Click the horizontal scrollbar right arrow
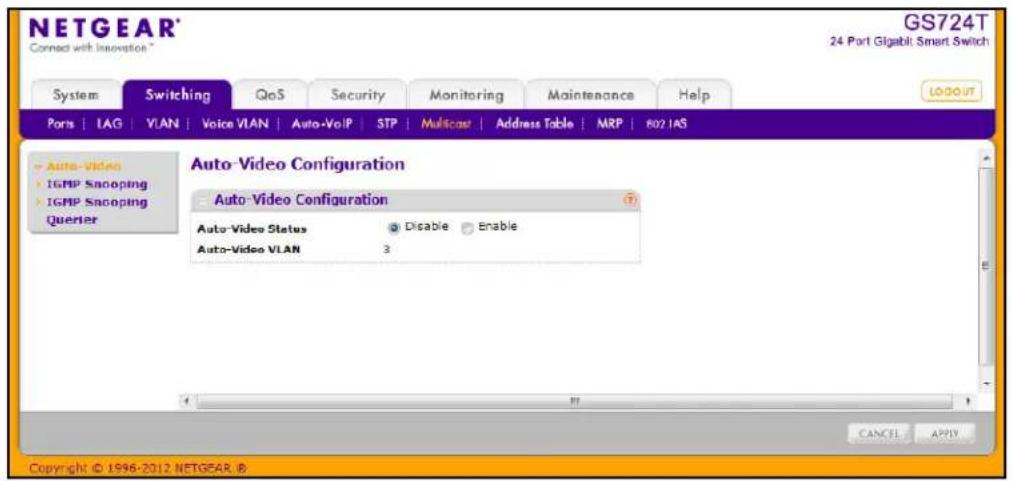 point(969,400)
